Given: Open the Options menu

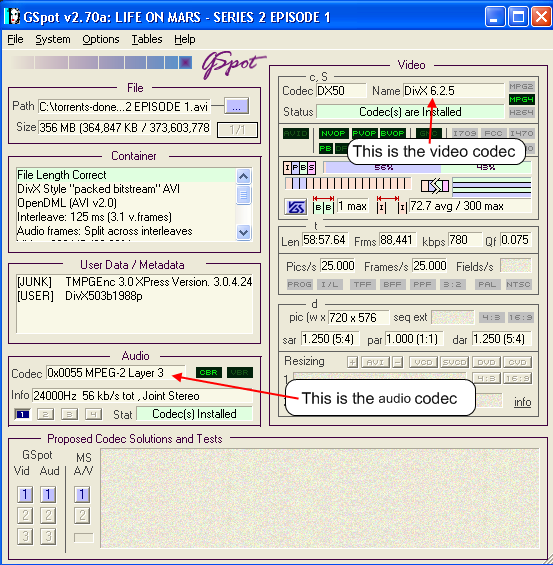Looking at the screenshot, I should [x=101, y=39].
